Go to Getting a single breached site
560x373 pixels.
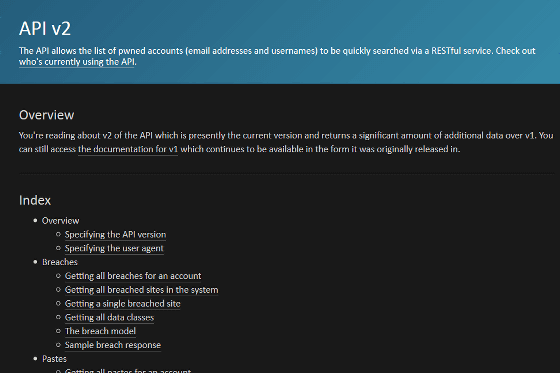[x=122, y=304]
